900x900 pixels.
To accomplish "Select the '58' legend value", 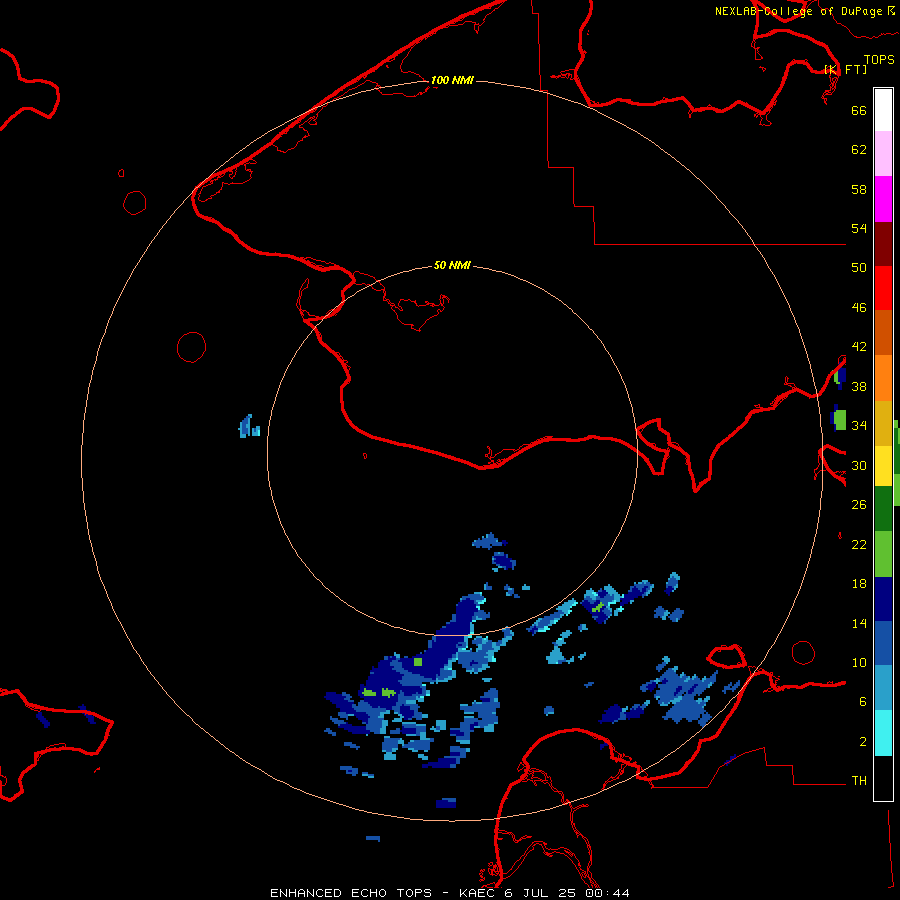I will pos(859,189).
